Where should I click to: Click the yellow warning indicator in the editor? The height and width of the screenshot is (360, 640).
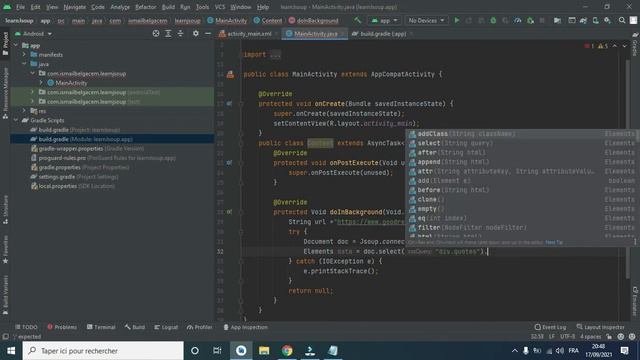point(602,46)
